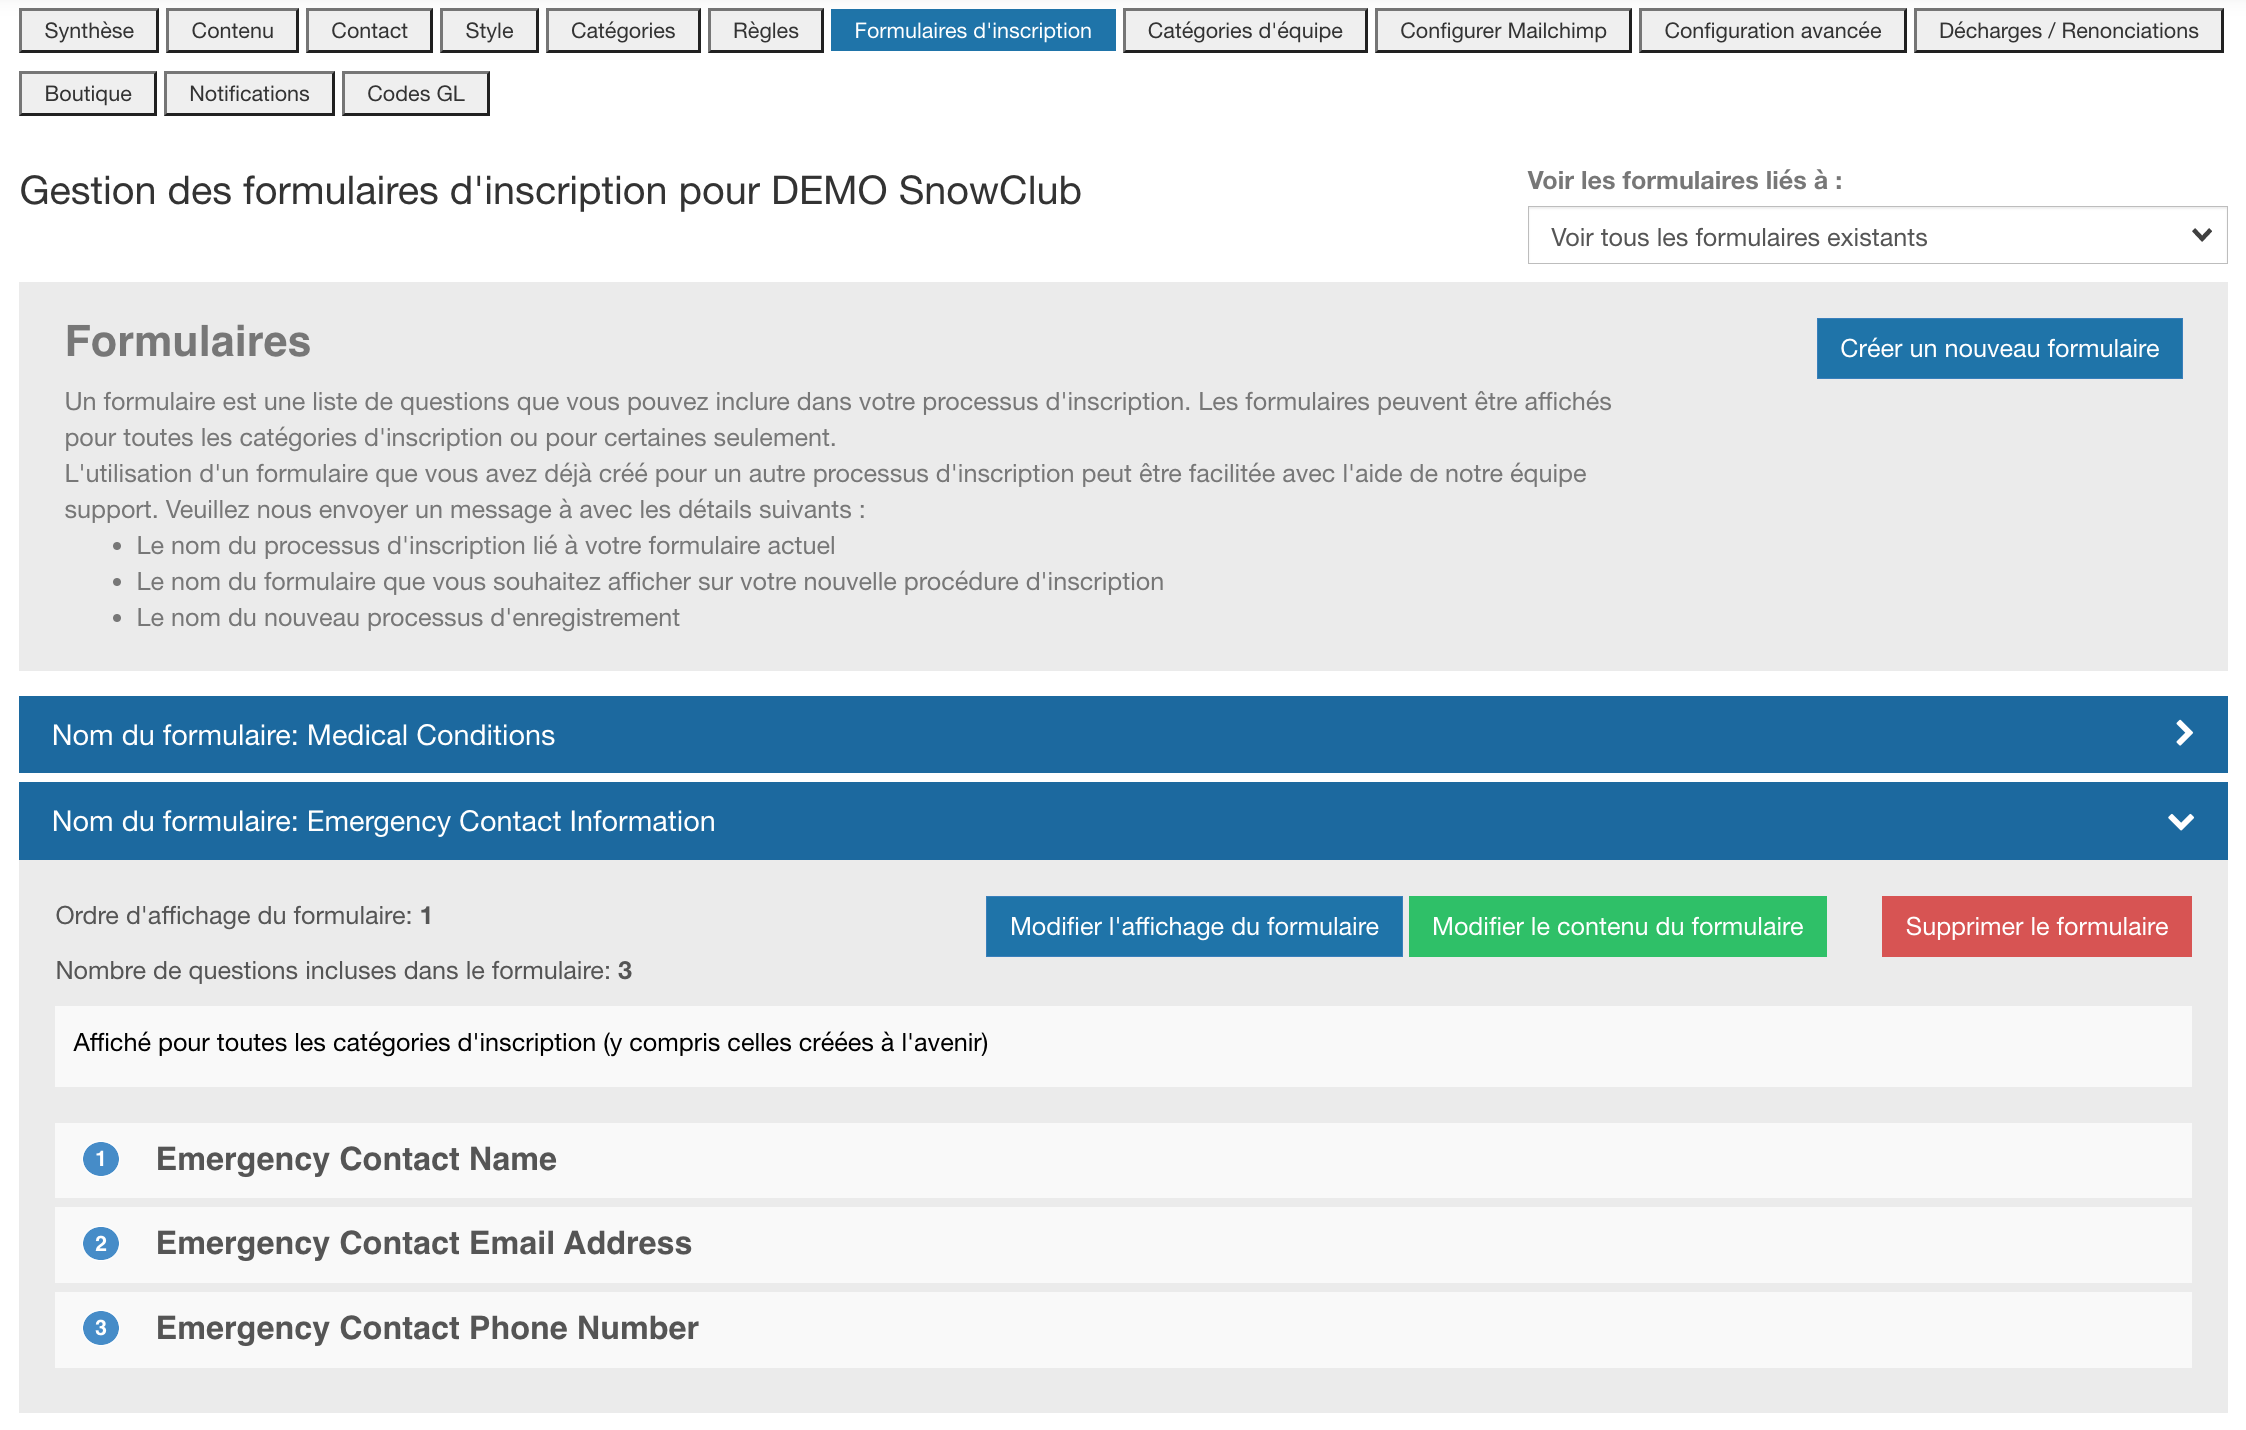Screen dimensions: 2246x1430
Task: Open the Décharges / Renonciations tab
Action: (2067, 30)
